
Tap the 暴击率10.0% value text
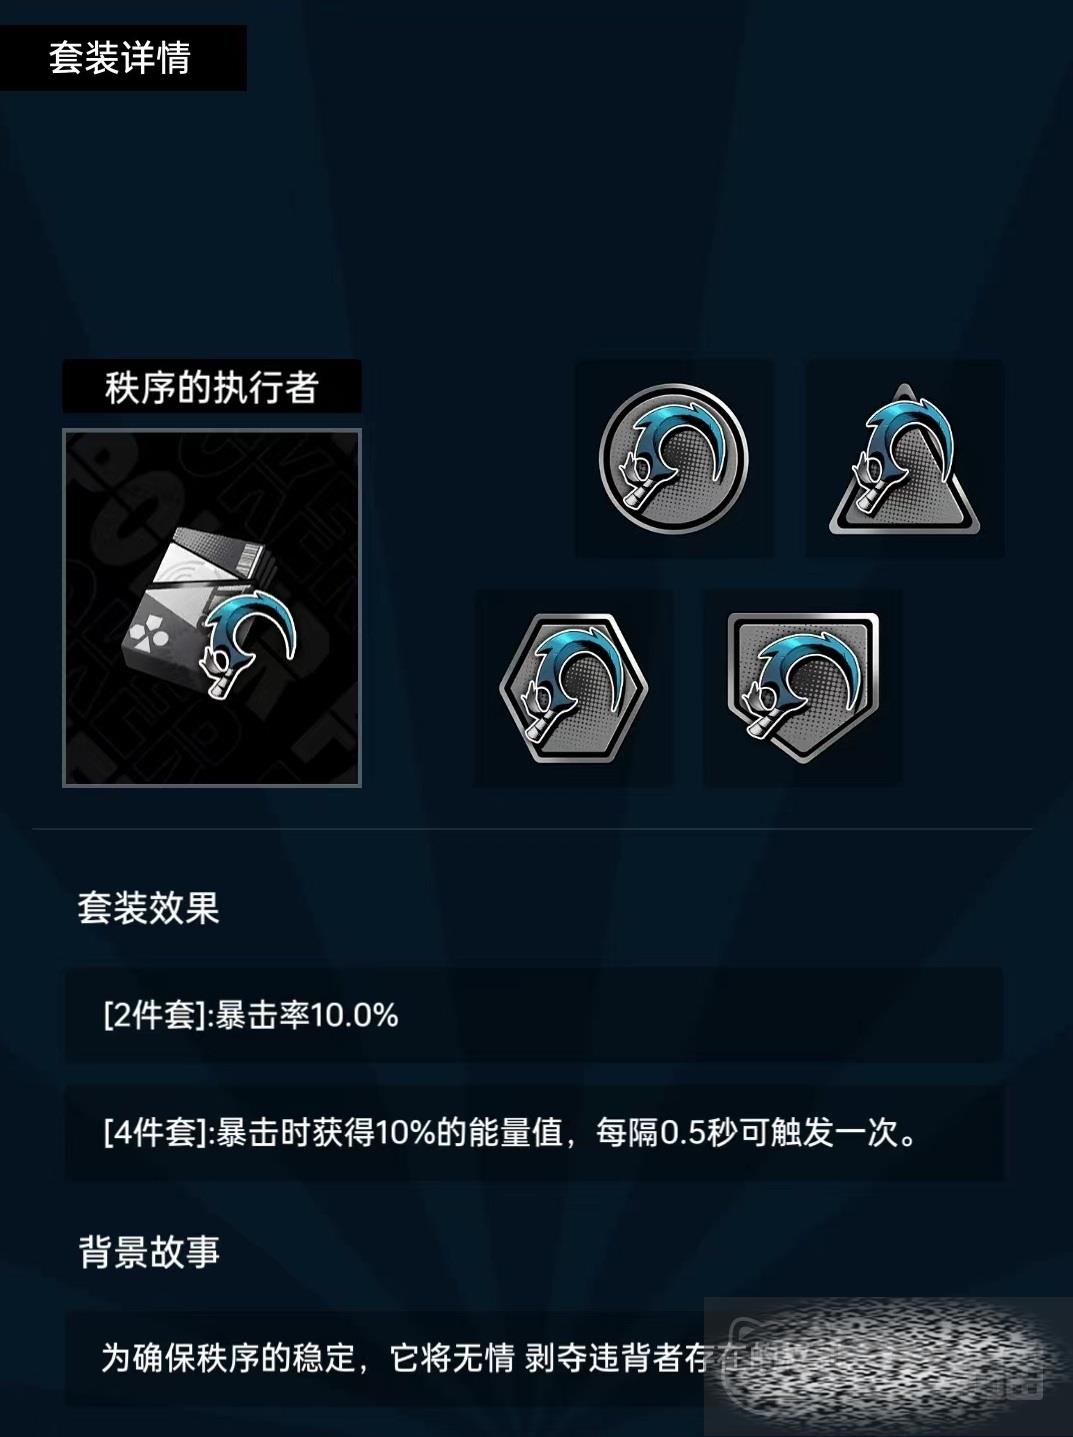point(307,1016)
